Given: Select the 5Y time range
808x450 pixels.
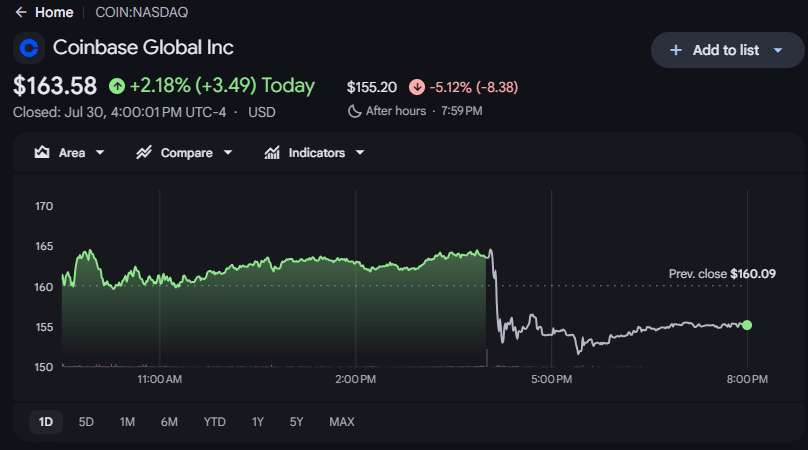Looking at the screenshot, I should click(x=296, y=422).
